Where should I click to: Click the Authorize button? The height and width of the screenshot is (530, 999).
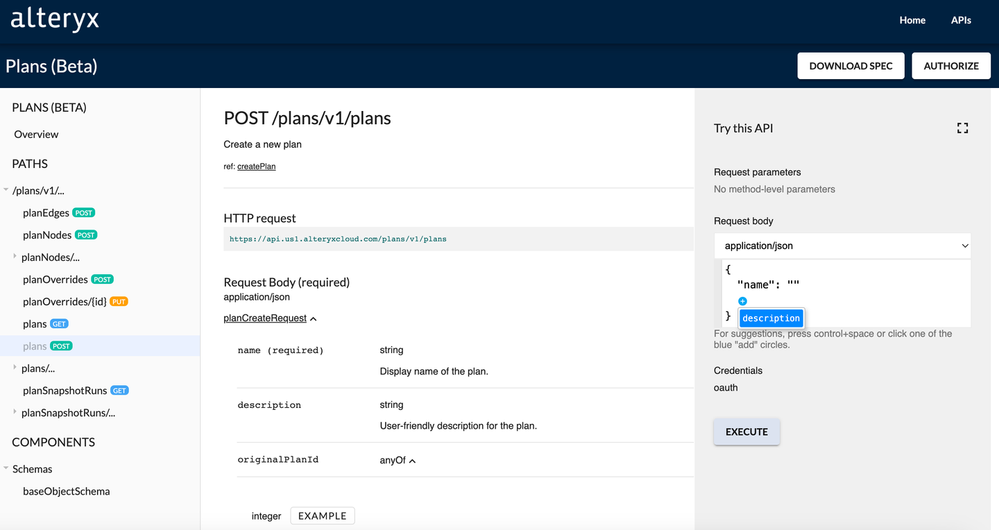pyautogui.click(x=951, y=66)
